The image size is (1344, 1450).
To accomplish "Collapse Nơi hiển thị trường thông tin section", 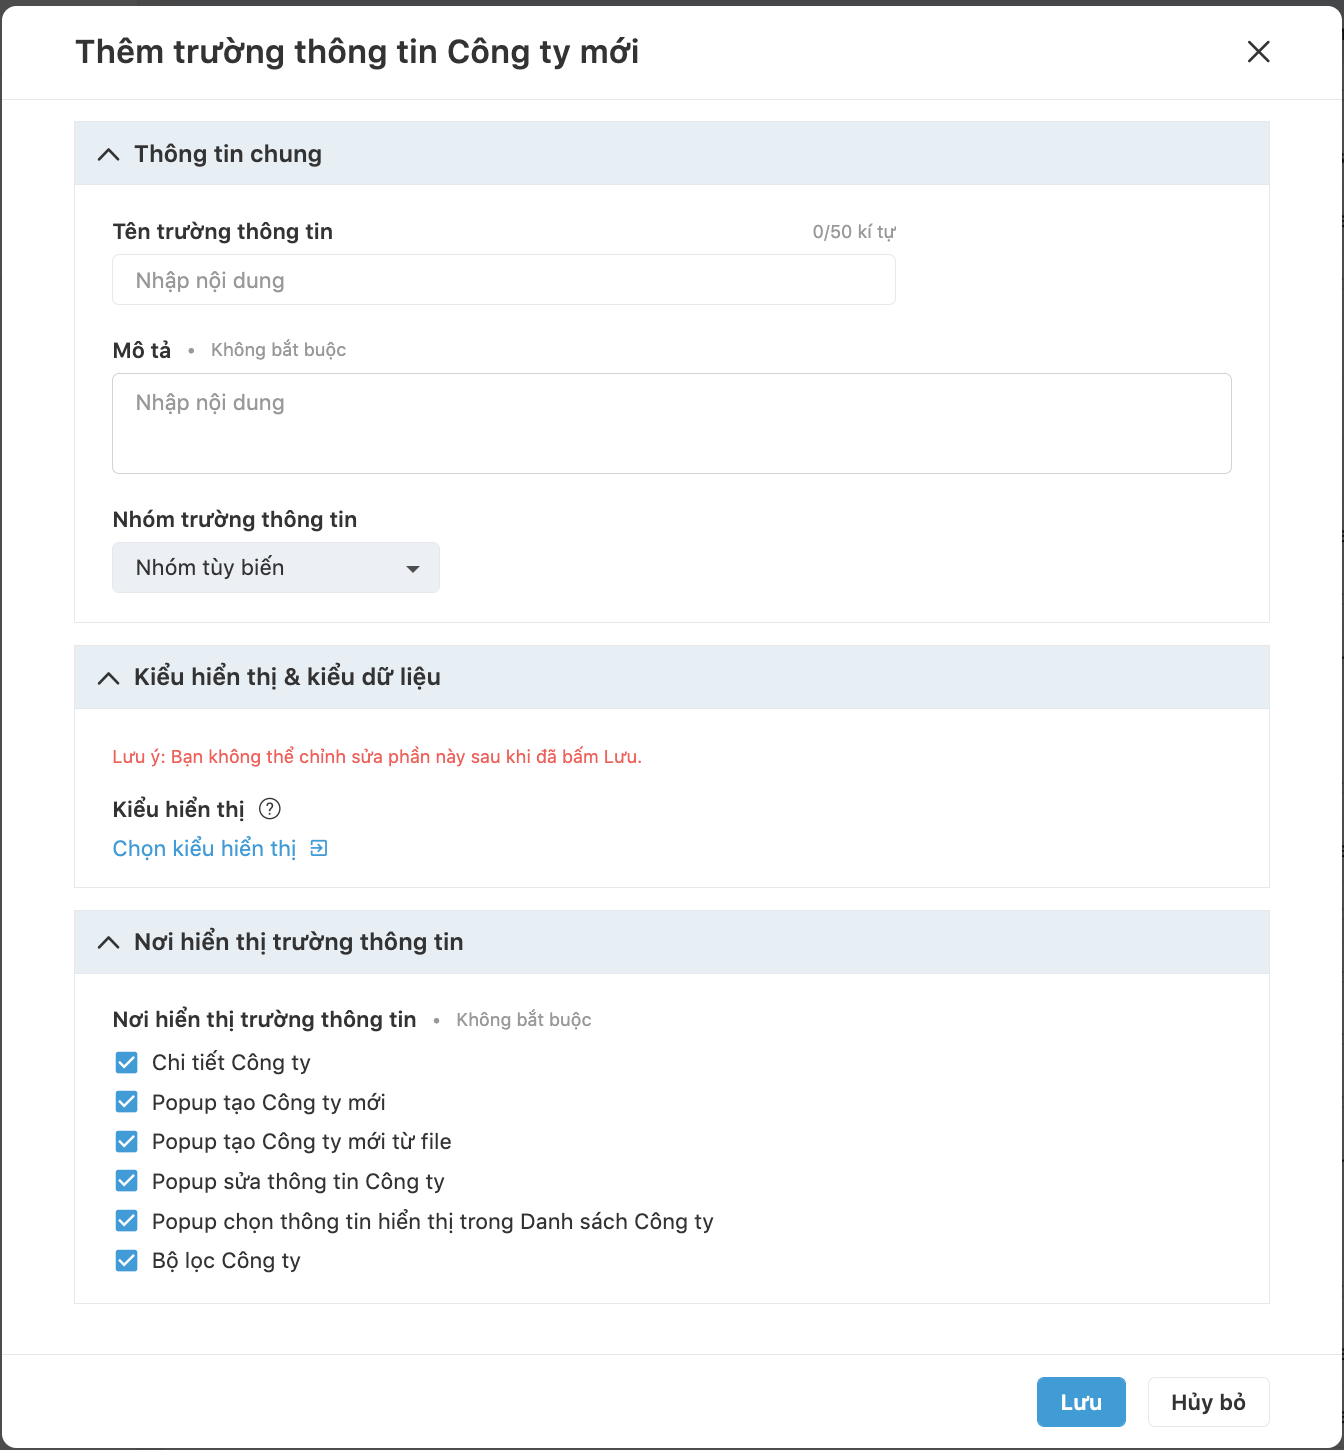I will pyautogui.click(x=109, y=942).
